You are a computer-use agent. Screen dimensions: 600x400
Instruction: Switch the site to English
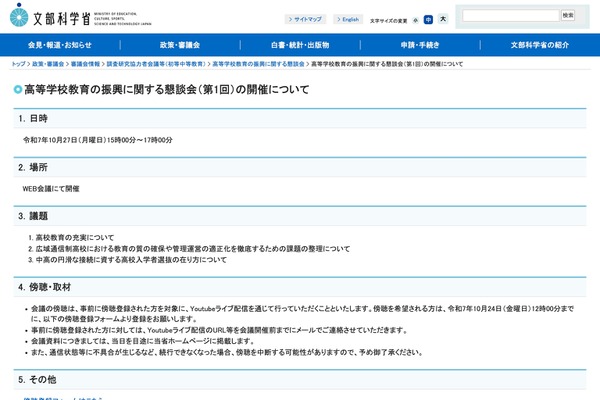tap(348, 19)
